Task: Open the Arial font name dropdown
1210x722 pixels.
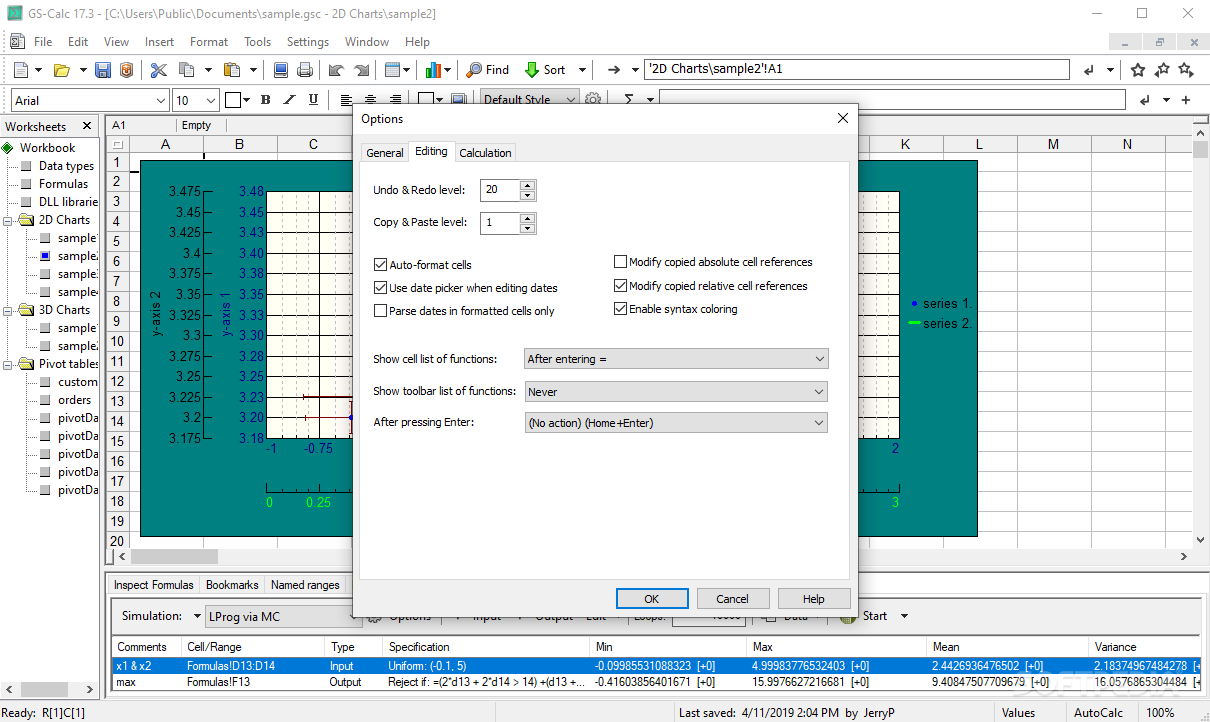Action: (x=161, y=100)
